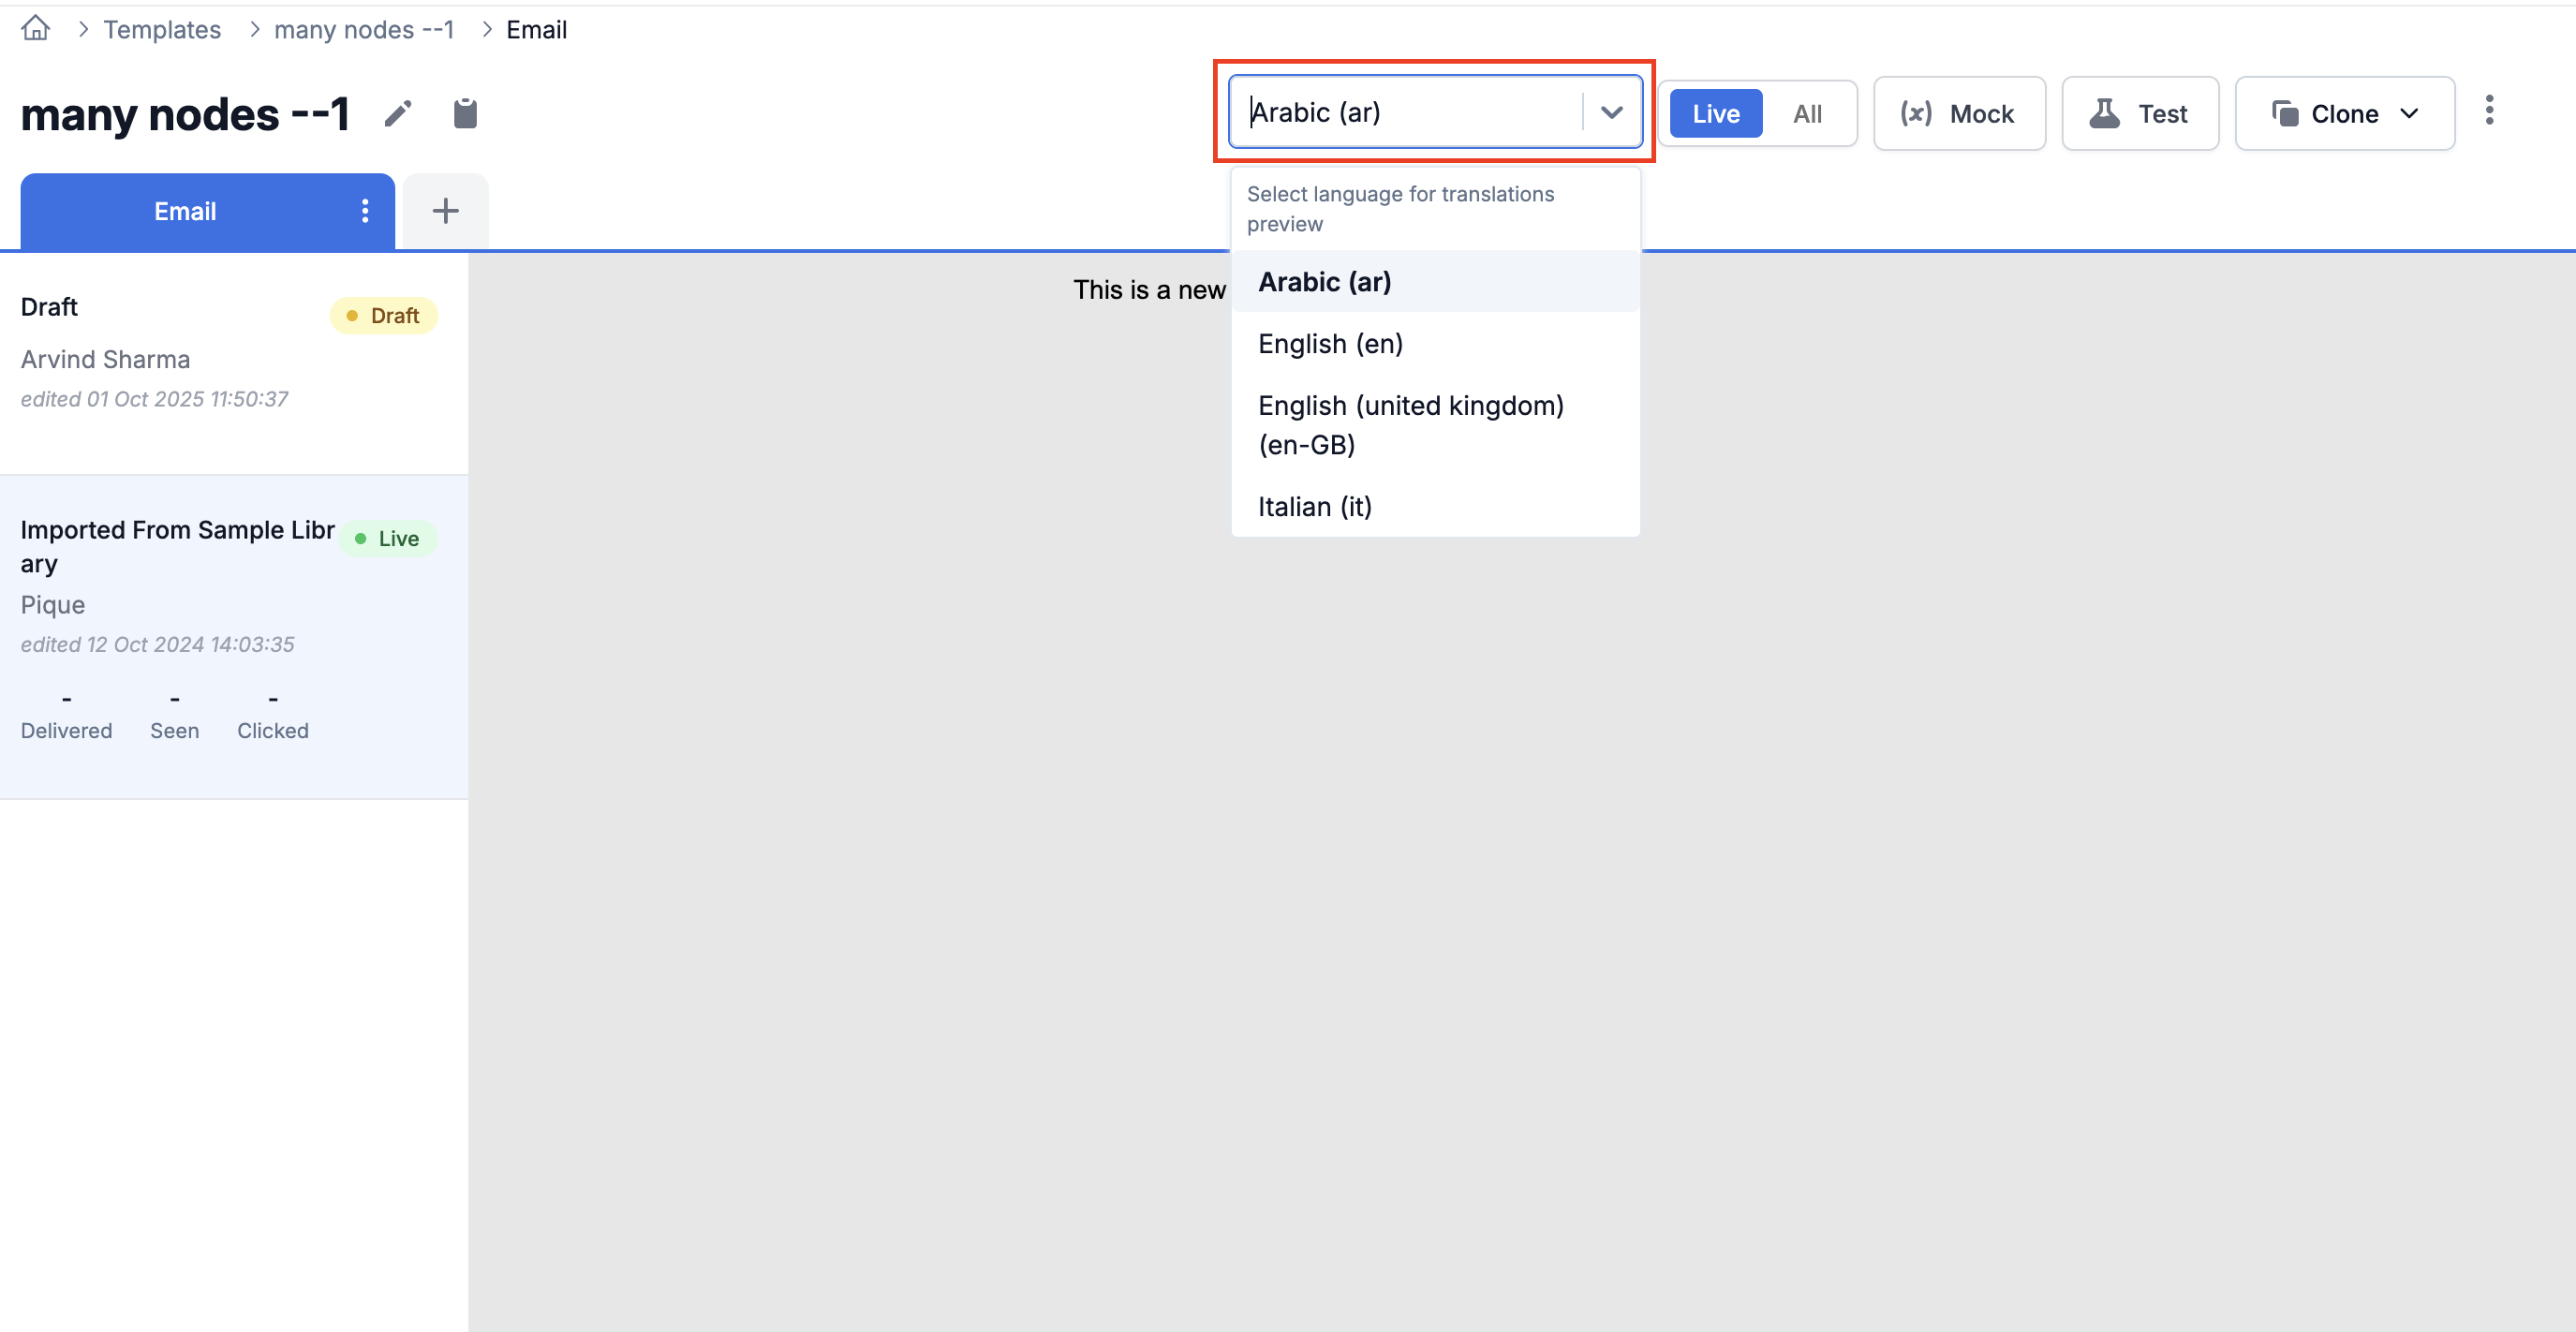The width and height of the screenshot is (2576, 1332).
Task: Click the plus icon to add a channel
Action: pos(445,210)
